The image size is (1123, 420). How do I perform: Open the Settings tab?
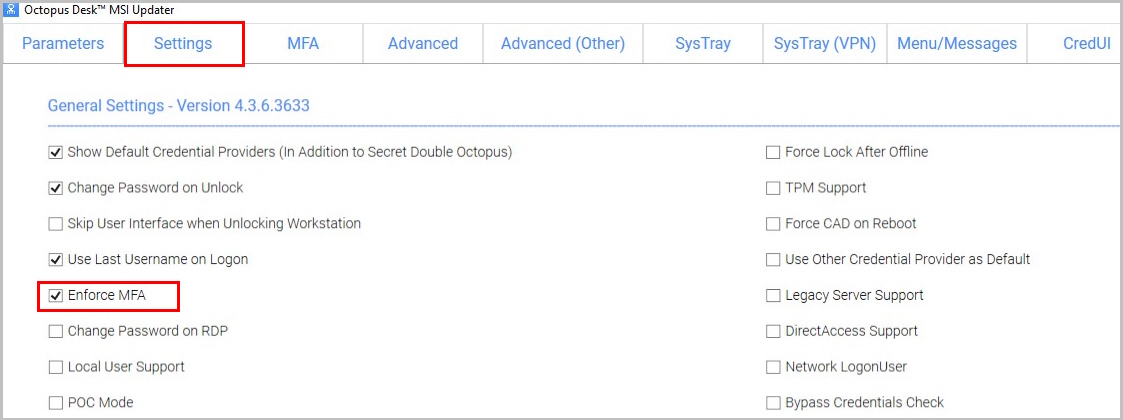click(x=183, y=43)
